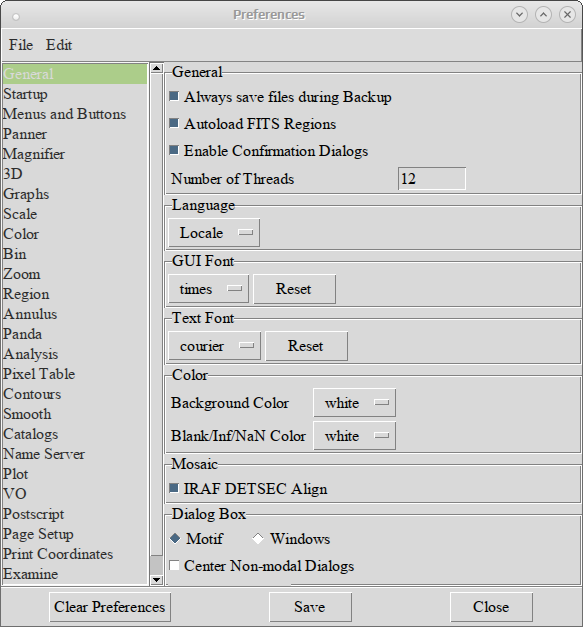Reset the GUI Font

pyautogui.click(x=294, y=289)
